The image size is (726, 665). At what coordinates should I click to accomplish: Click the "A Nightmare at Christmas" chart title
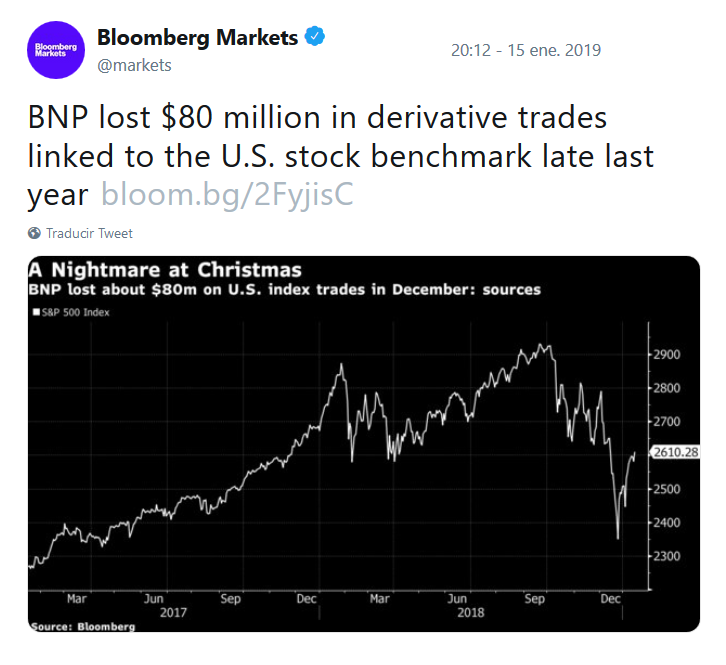point(165,270)
